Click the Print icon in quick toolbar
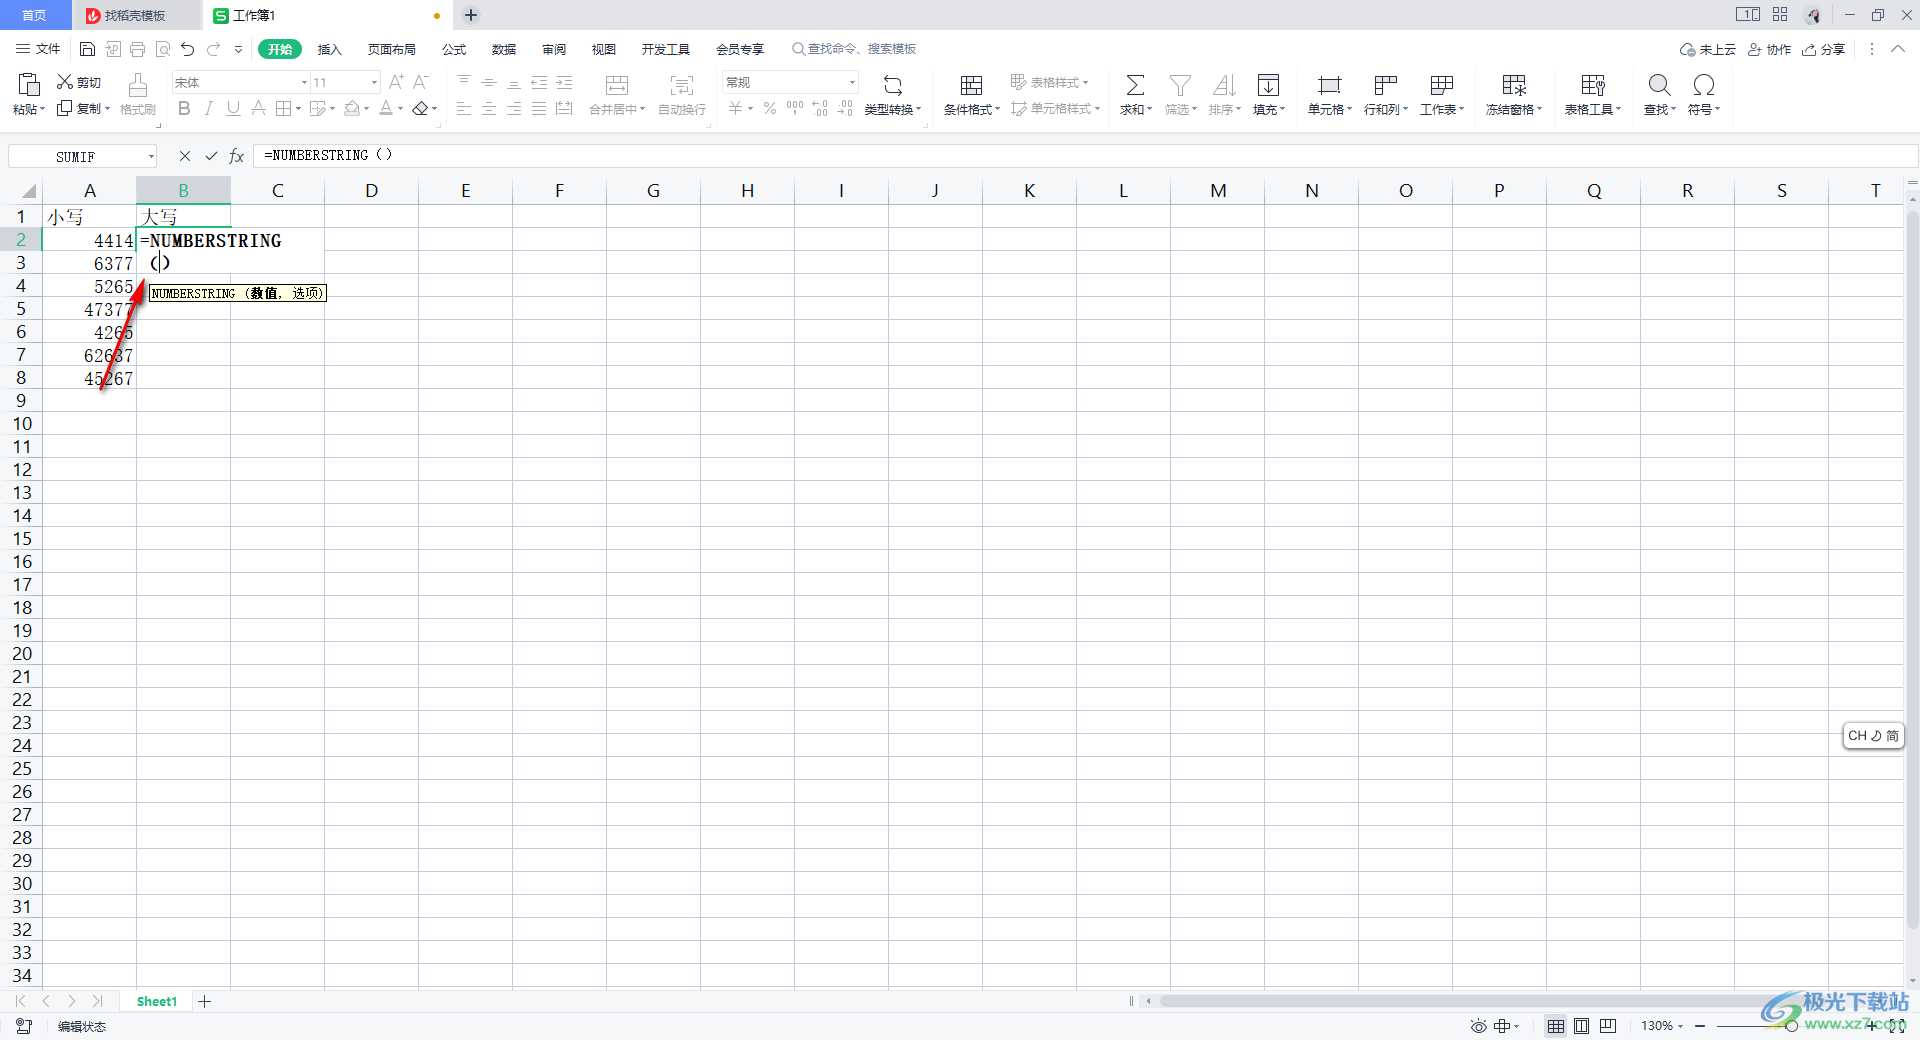Viewport: 1920px width, 1040px height. pos(138,49)
